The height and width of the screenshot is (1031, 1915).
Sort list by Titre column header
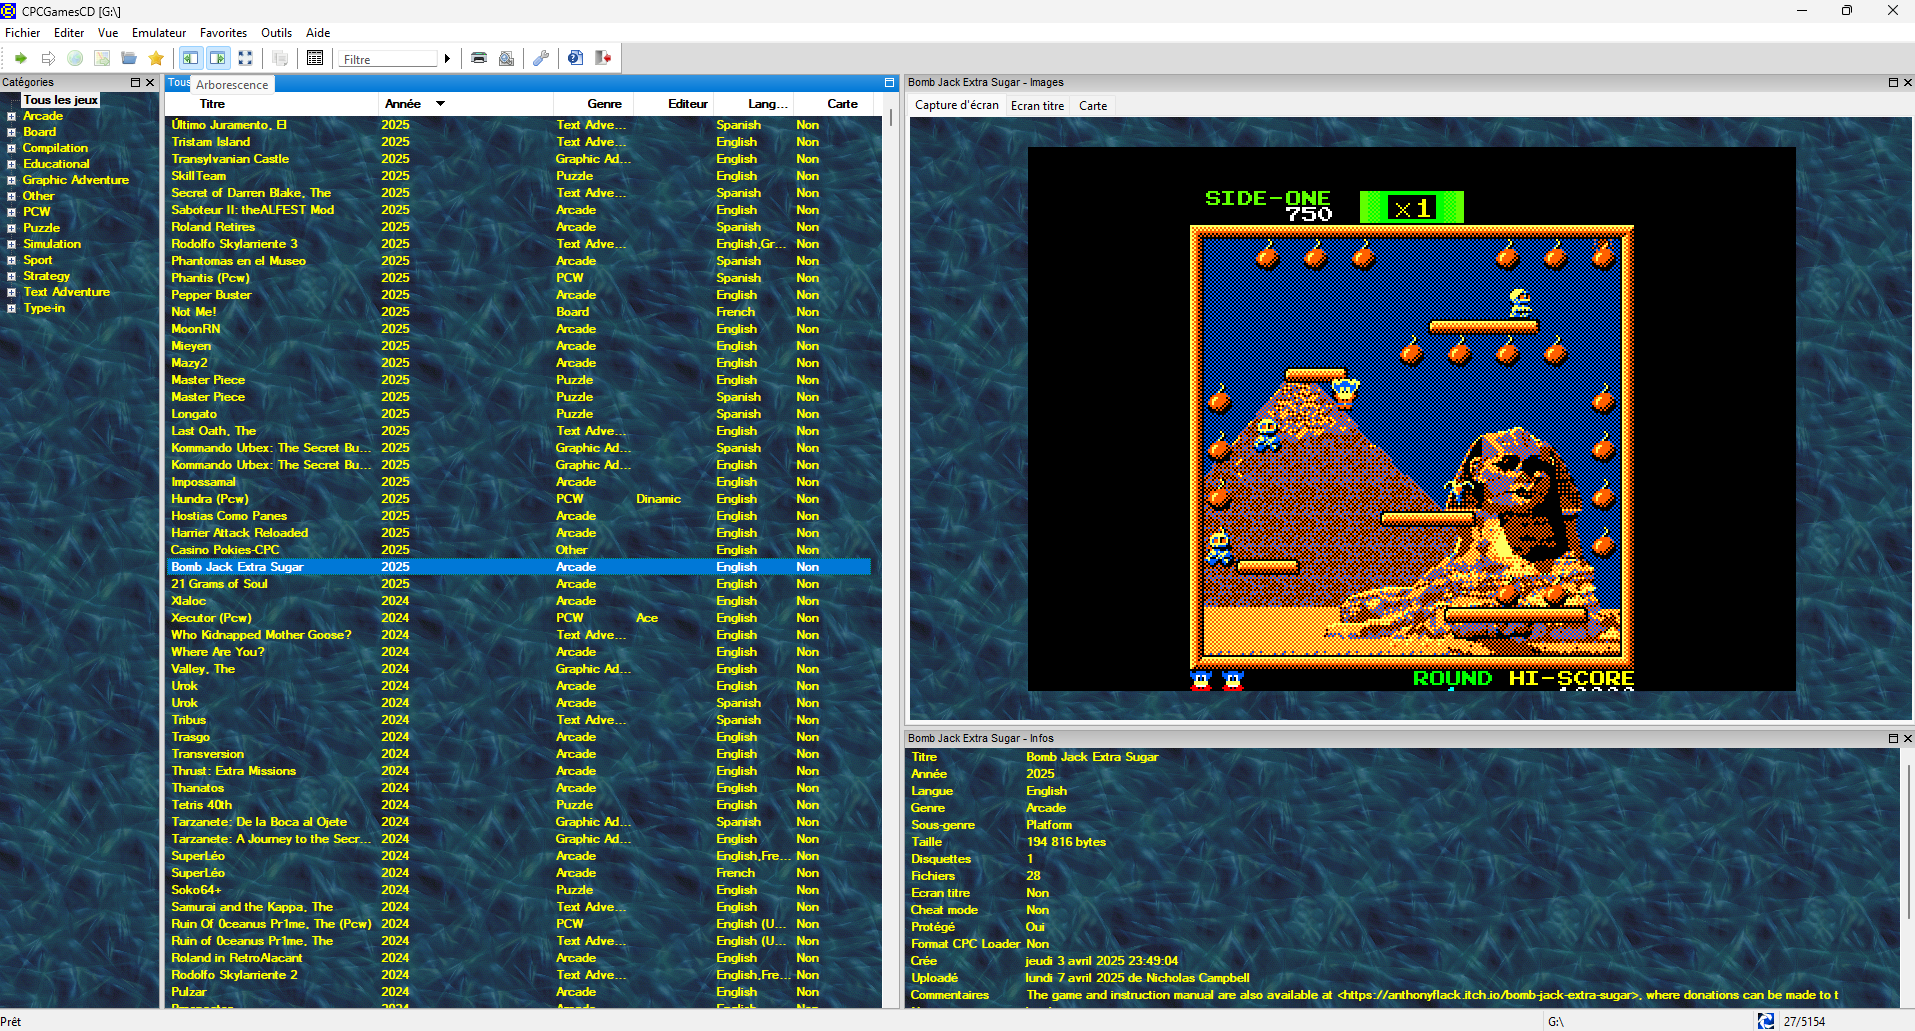point(270,104)
